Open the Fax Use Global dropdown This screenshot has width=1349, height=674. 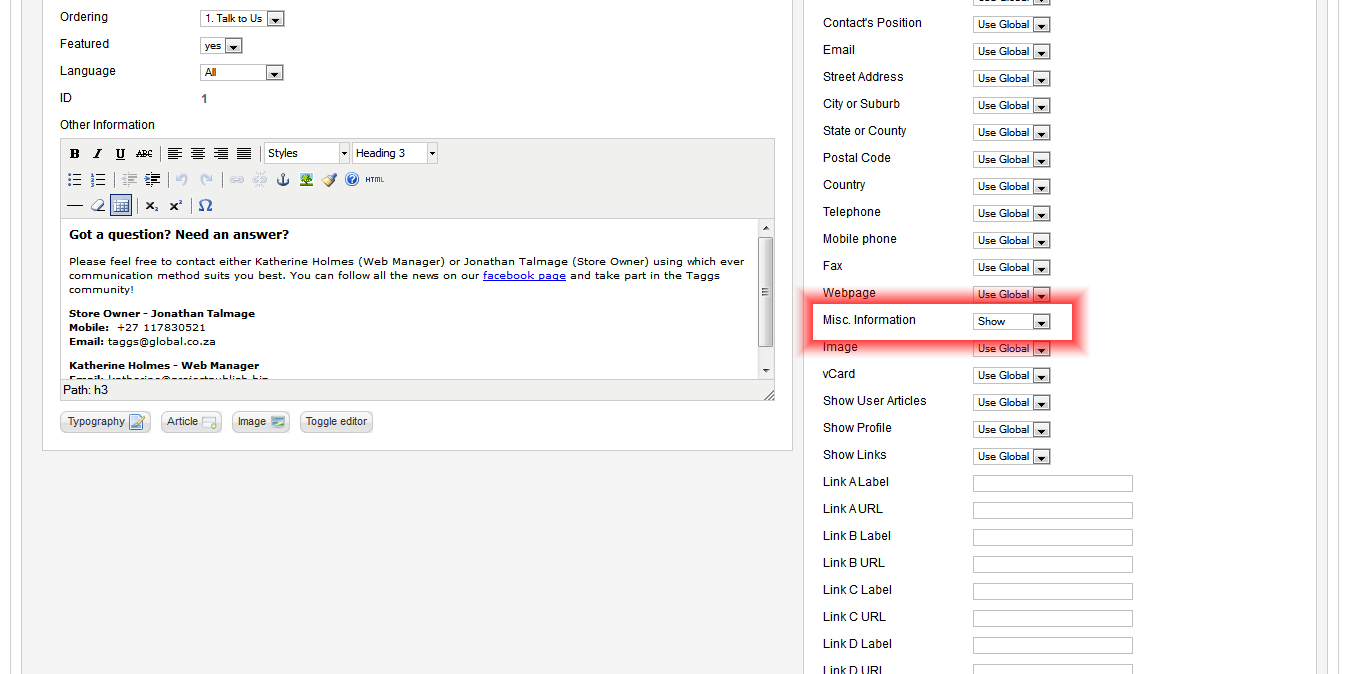(1012, 268)
